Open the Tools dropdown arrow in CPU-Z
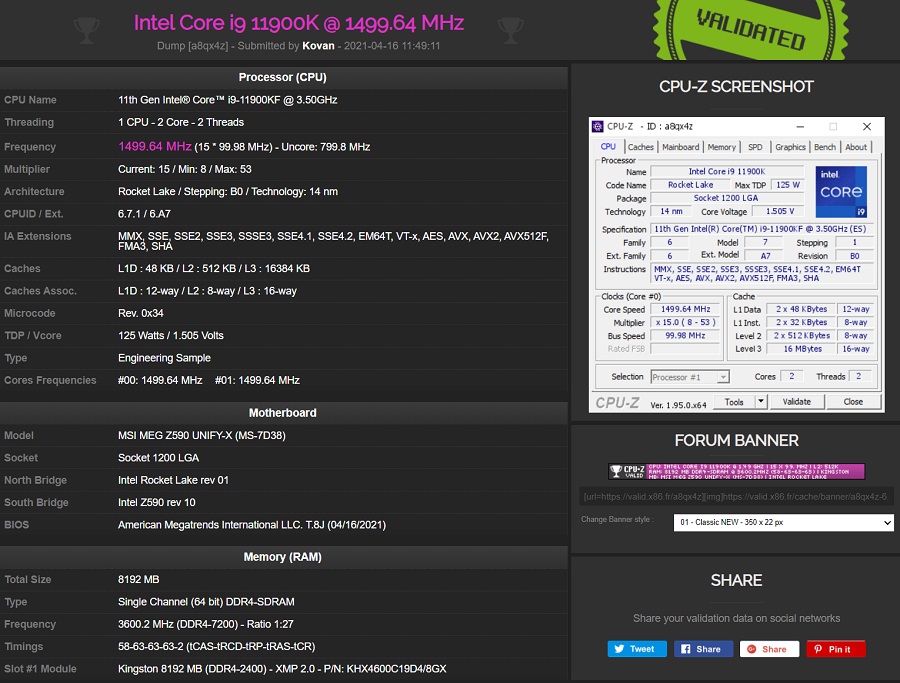 761,401
